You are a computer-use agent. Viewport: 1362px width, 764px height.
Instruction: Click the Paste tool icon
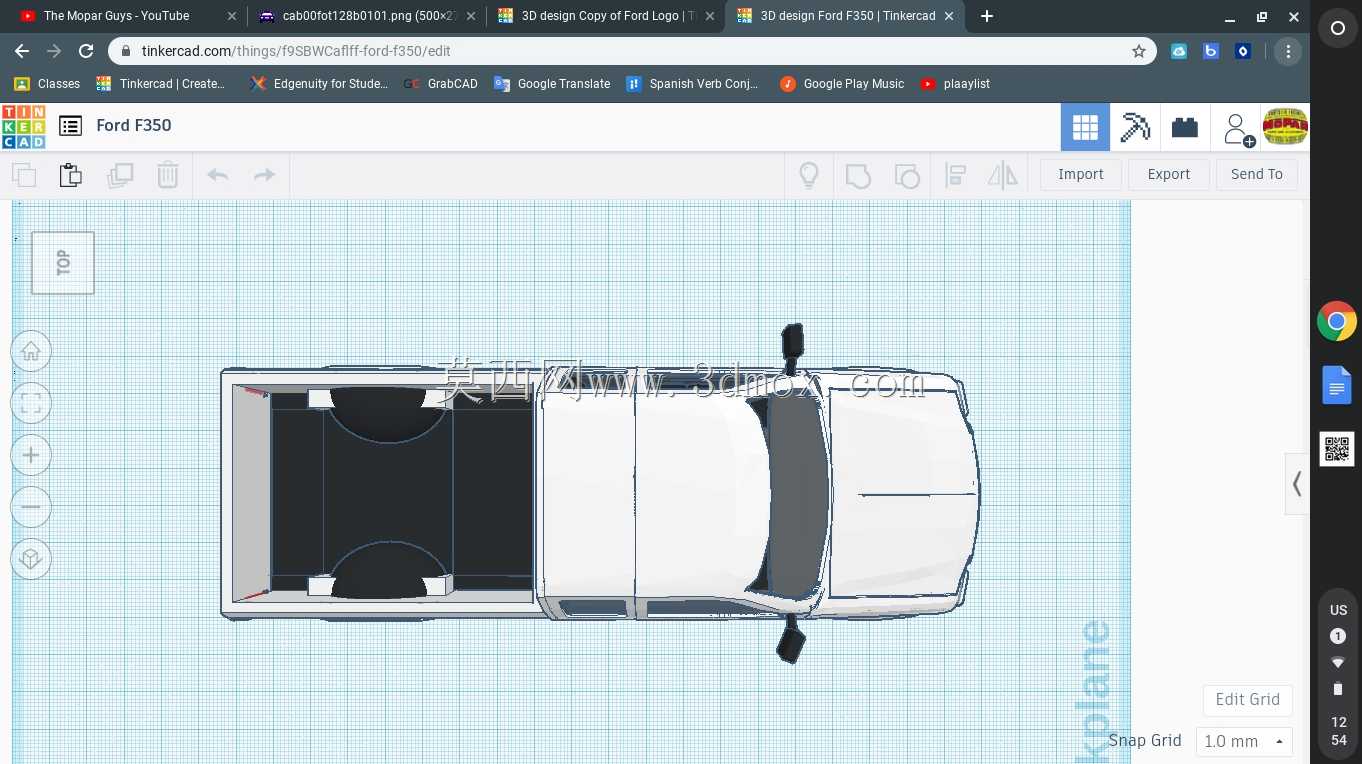71,175
